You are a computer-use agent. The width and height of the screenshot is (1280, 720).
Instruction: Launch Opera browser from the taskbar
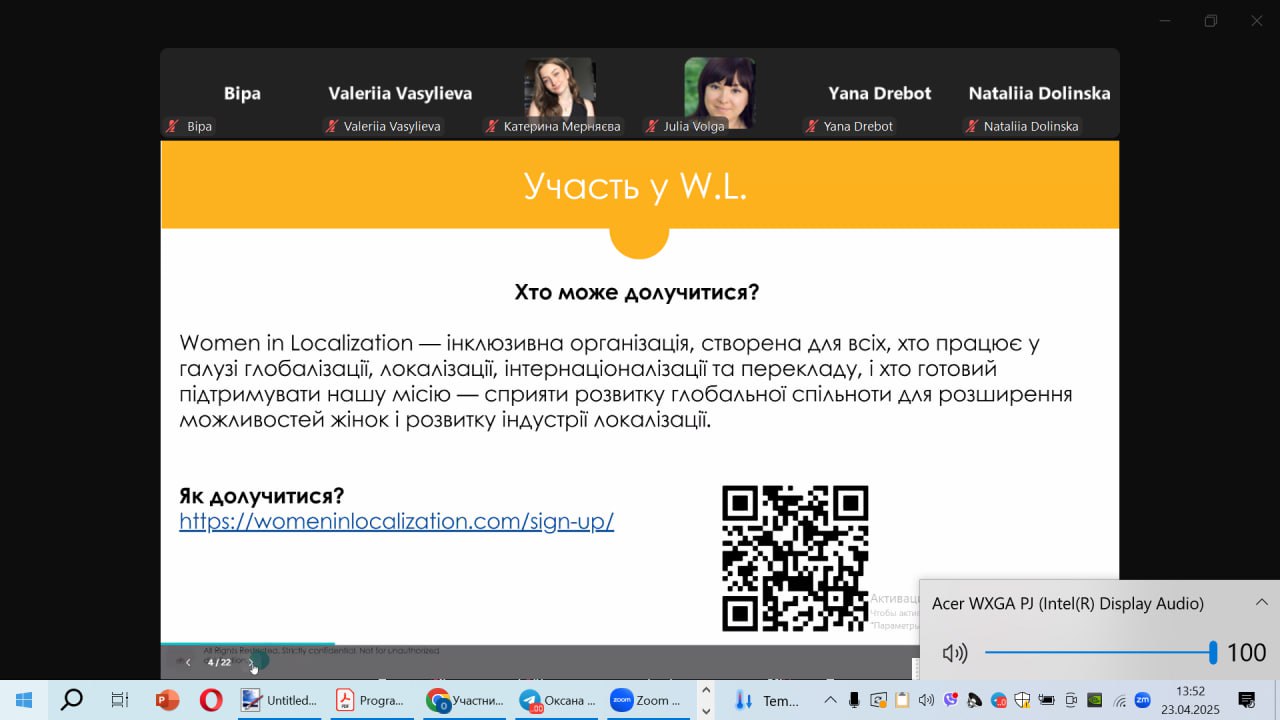click(211, 700)
